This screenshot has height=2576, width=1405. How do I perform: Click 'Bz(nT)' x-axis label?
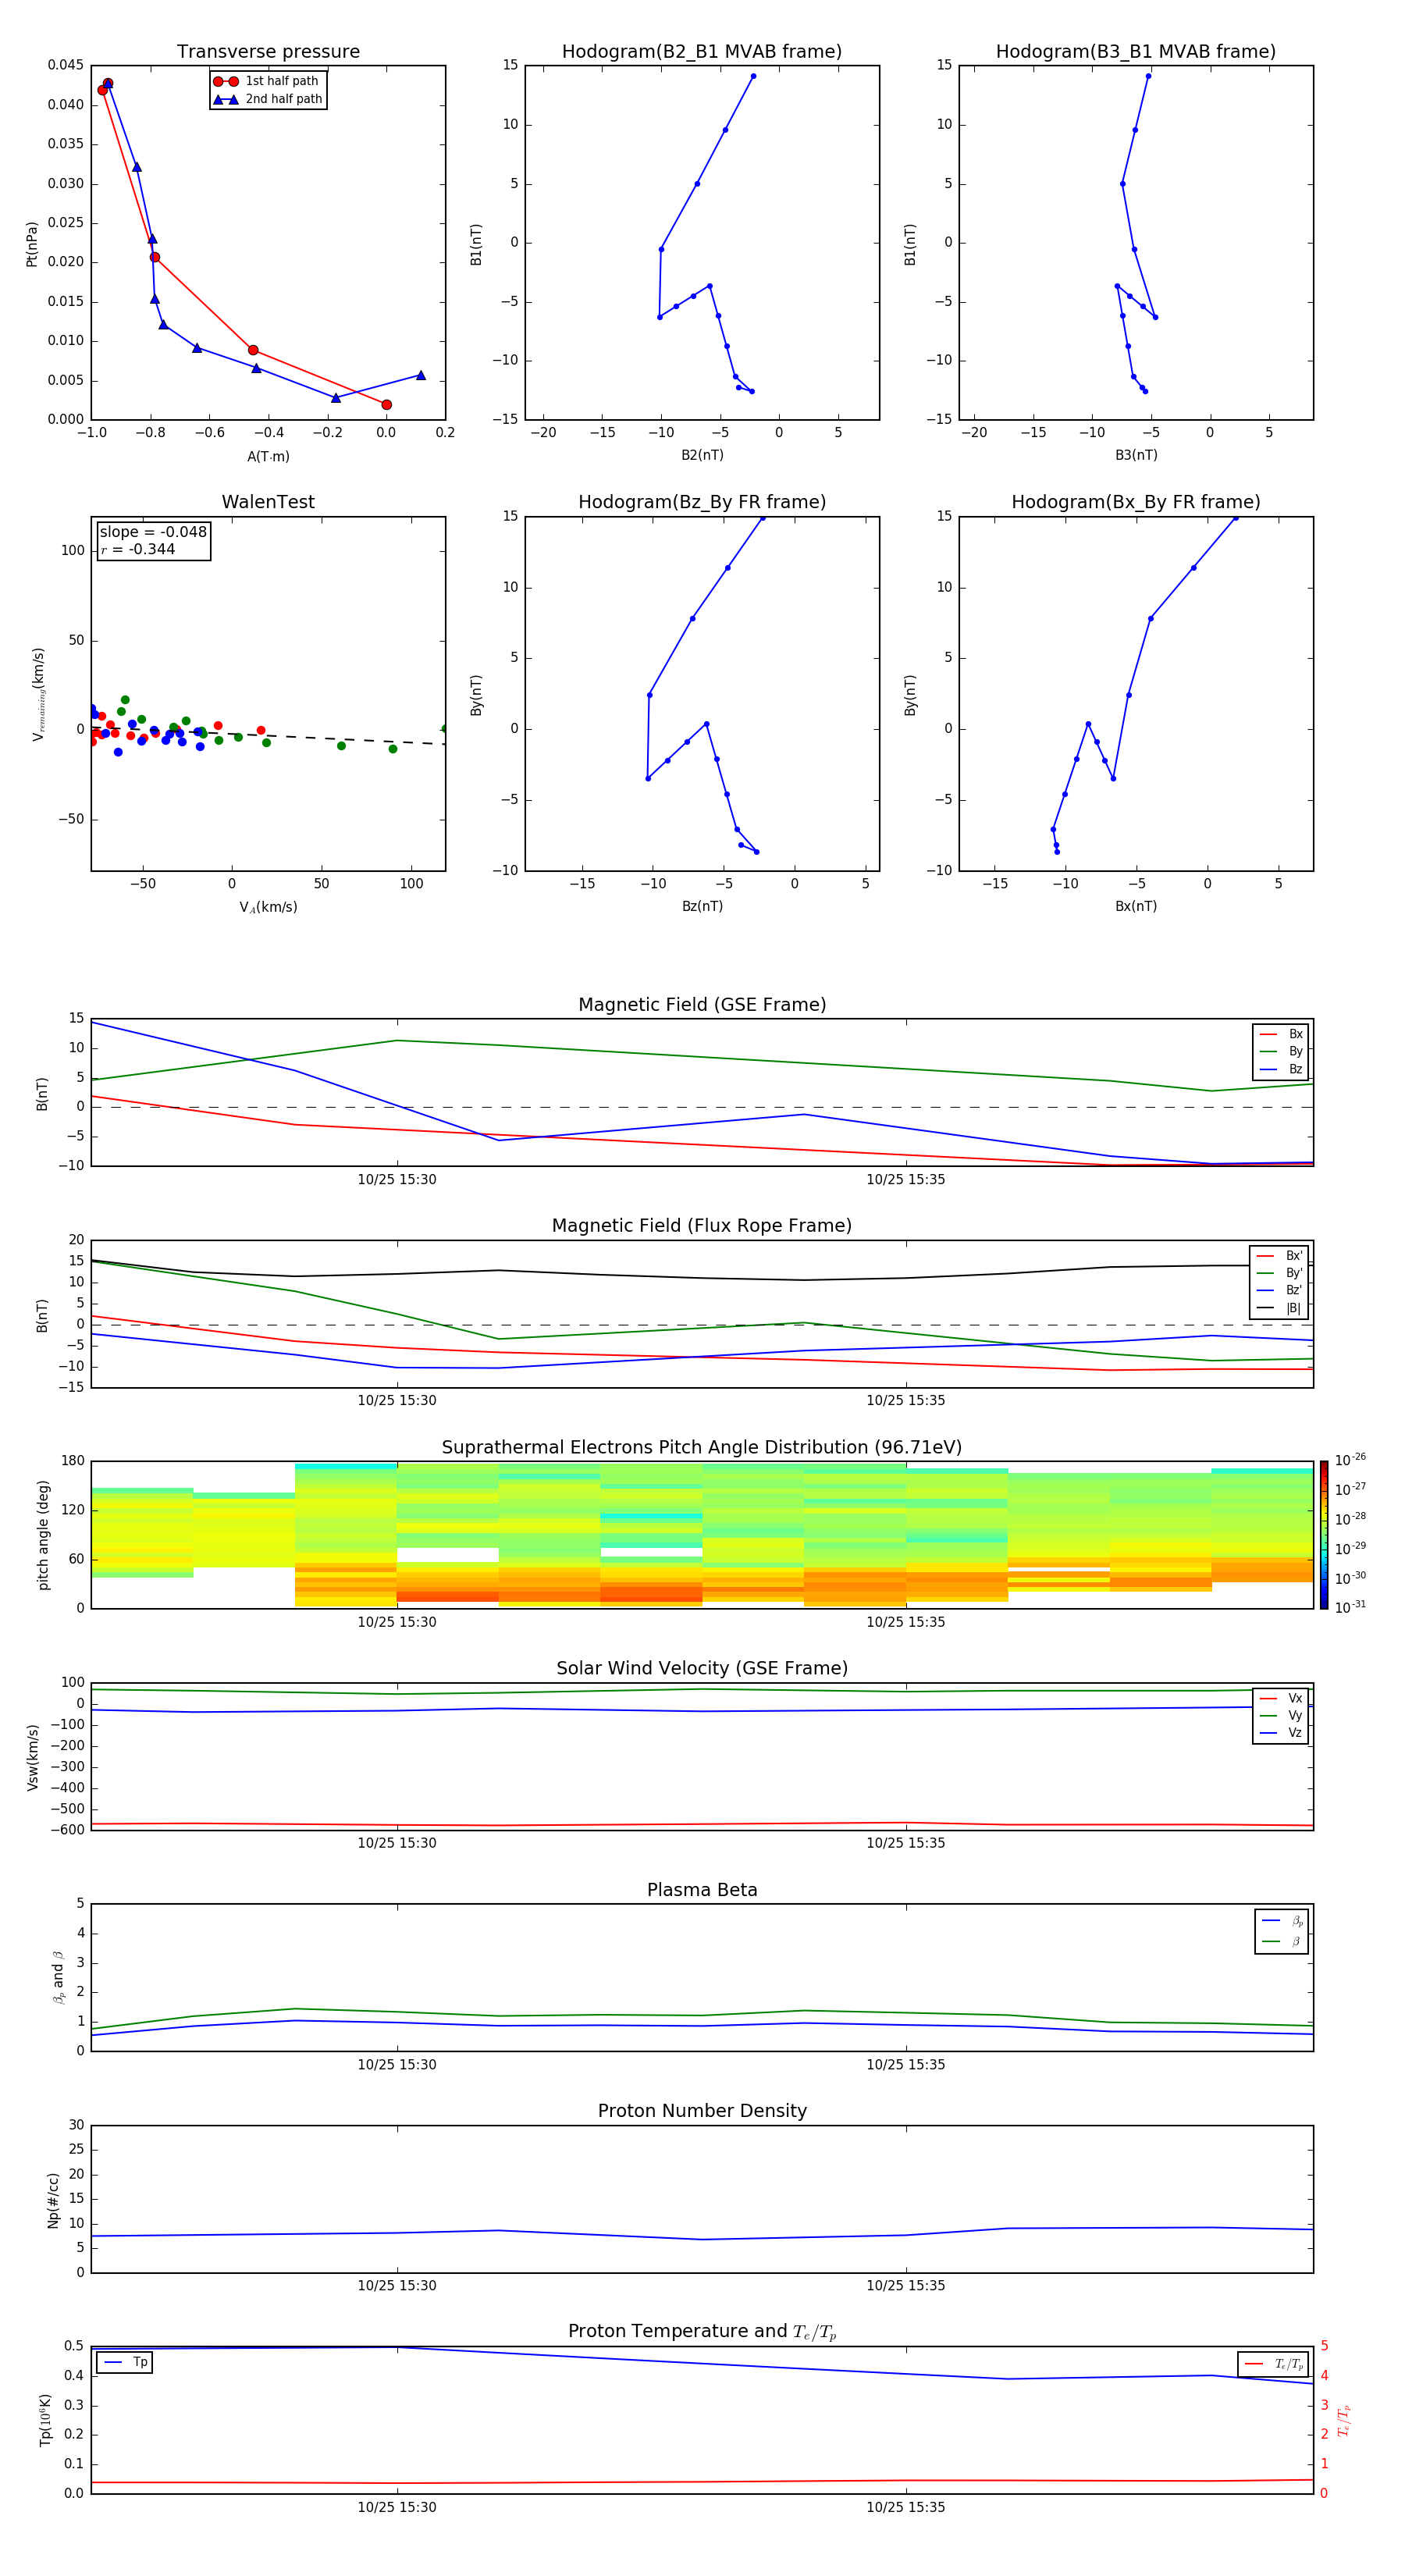[x=702, y=906]
